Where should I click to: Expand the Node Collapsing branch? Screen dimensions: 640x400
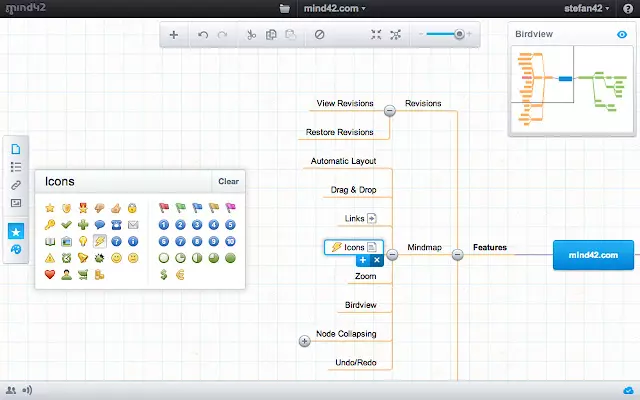(305, 341)
